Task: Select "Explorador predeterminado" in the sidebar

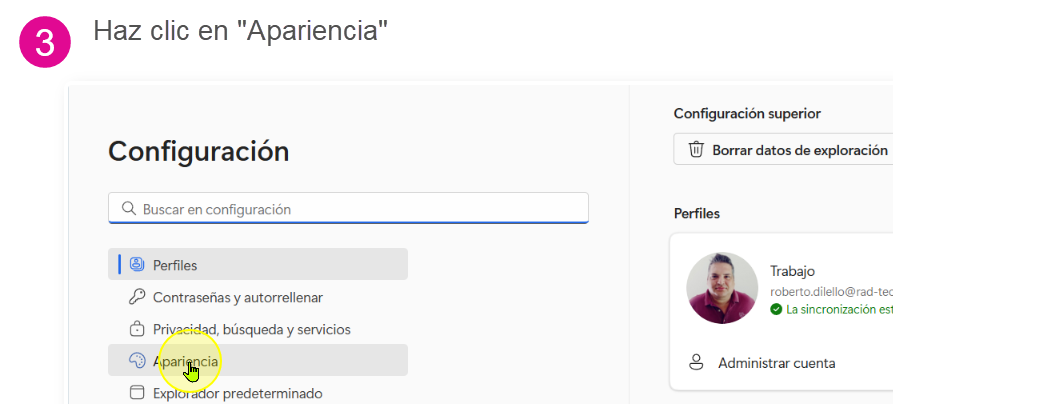Action: coord(238,393)
